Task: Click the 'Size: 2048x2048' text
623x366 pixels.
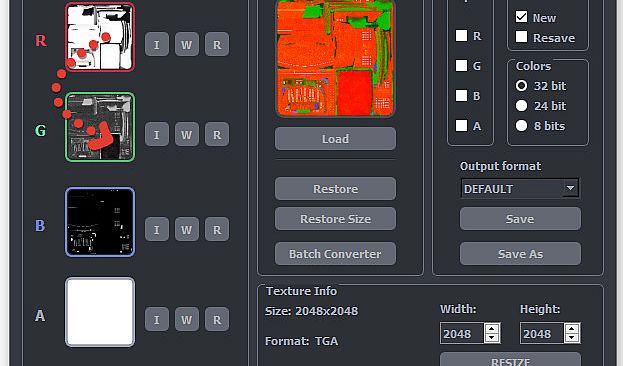Action: [312, 311]
